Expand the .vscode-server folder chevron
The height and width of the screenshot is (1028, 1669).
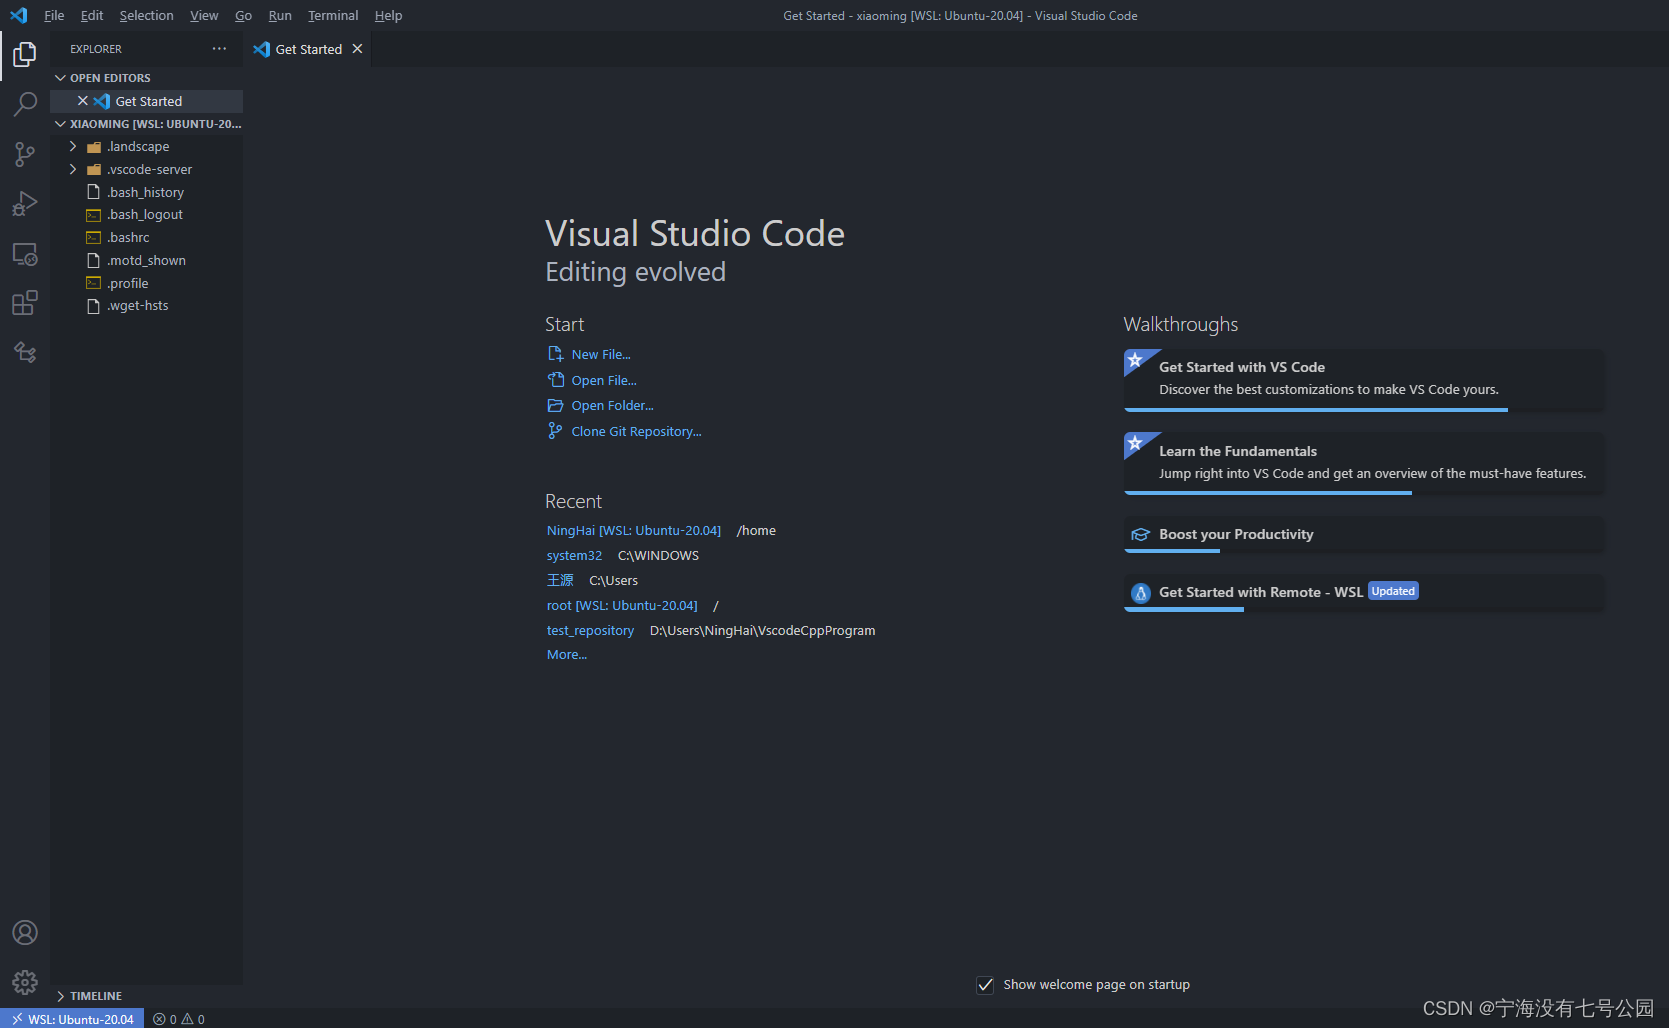[x=73, y=170]
